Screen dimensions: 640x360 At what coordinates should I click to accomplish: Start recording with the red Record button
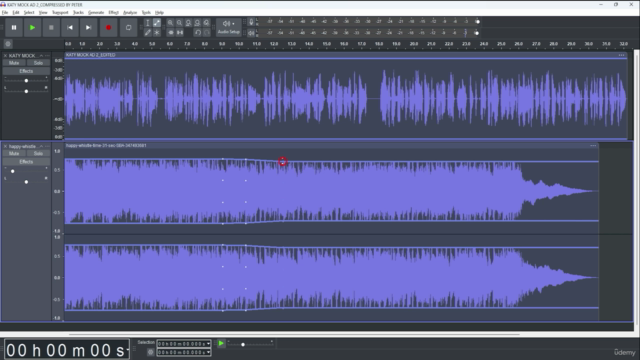click(109, 28)
